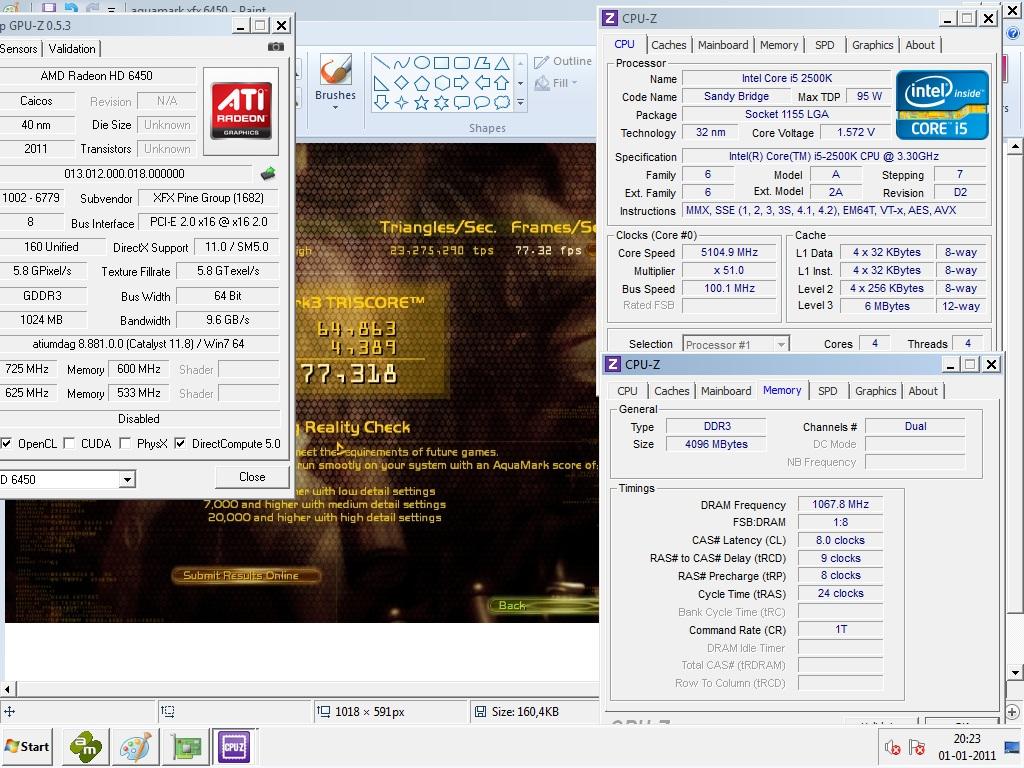Select the Hexagon shape in Paint
The width and height of the screenshot is (1024, 768).
pyautogui.click(x=441, y=83)
